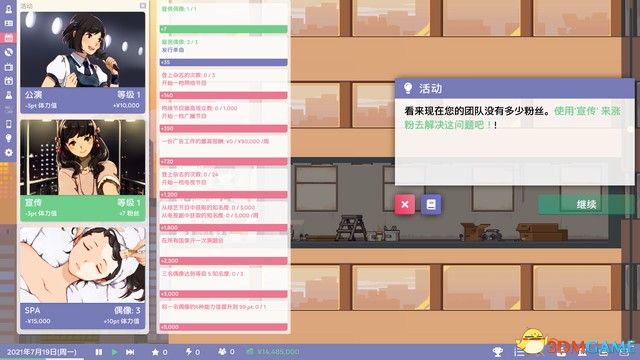Click the fast-forward speed button
The width and height of the screenshot is (640, 360).
[x=130, y=352]
